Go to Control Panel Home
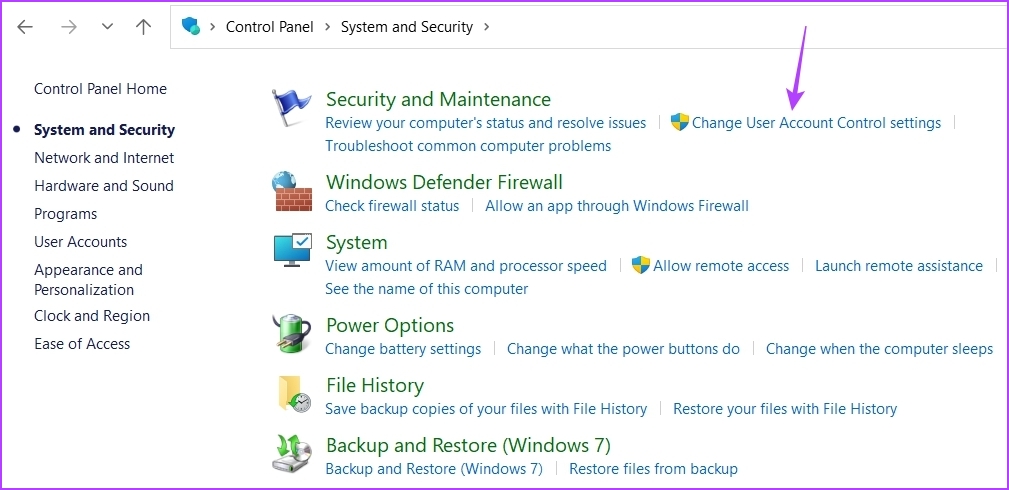This screenshot has width=1009, height=490. pos(100,89)
